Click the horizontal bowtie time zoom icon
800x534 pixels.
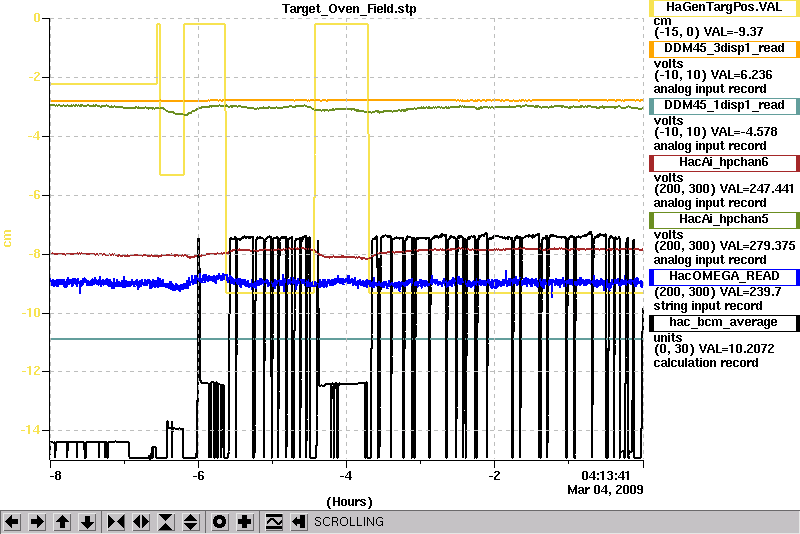pyautogui.click(x=116, y=522)
